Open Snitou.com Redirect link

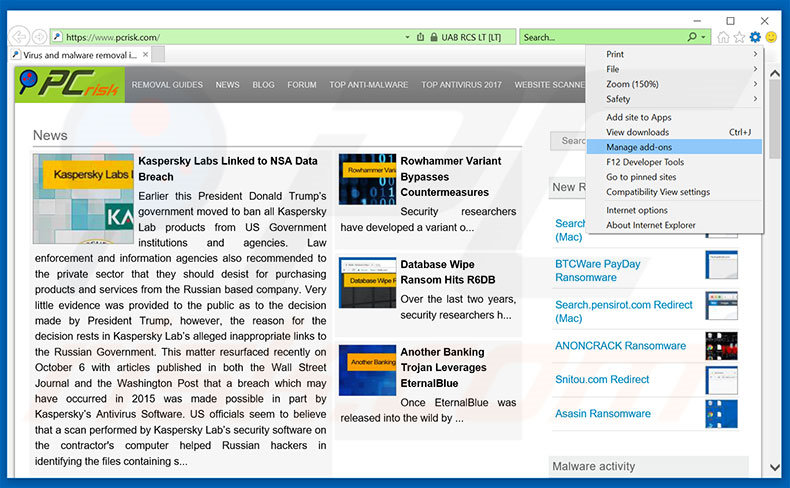602,379
